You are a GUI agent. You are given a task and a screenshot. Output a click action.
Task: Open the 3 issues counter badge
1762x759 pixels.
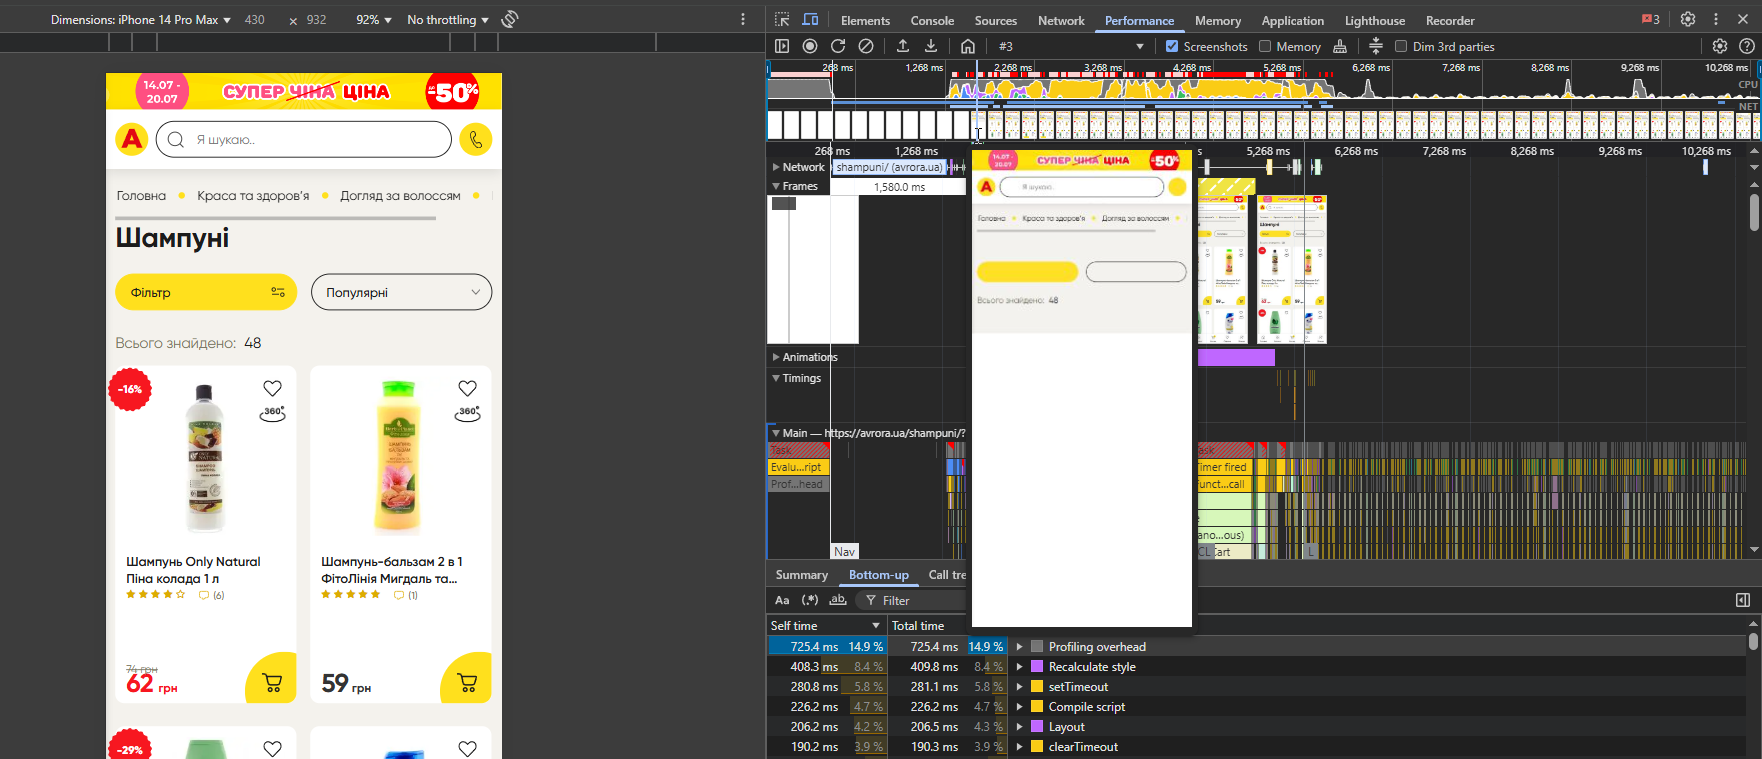coord(1650,19)
